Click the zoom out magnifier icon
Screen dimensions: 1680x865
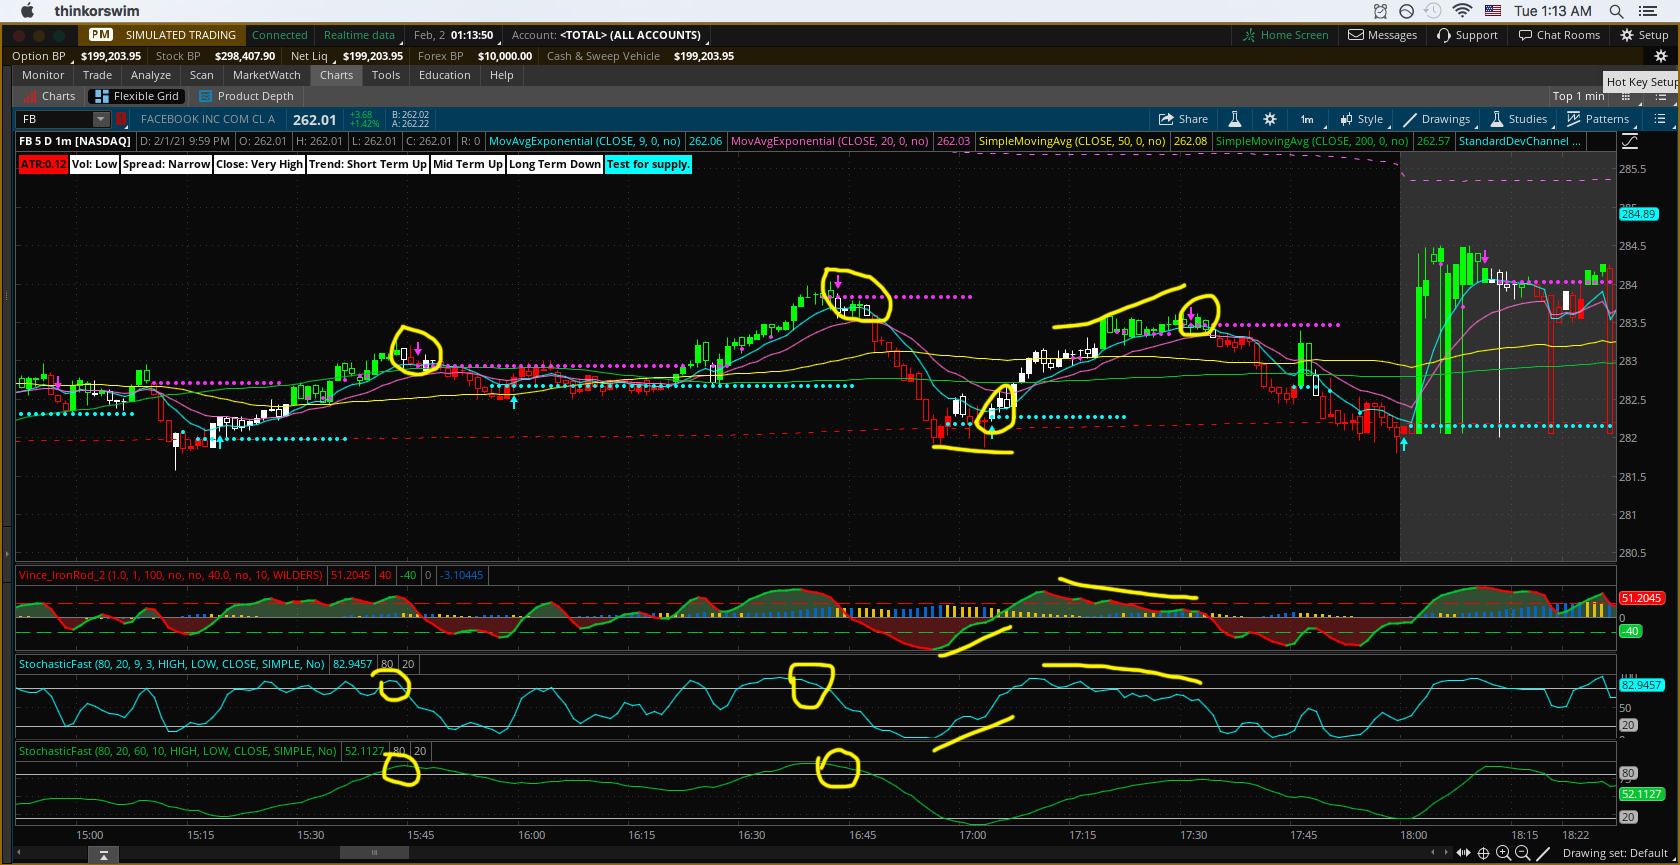click(1522, 853)
